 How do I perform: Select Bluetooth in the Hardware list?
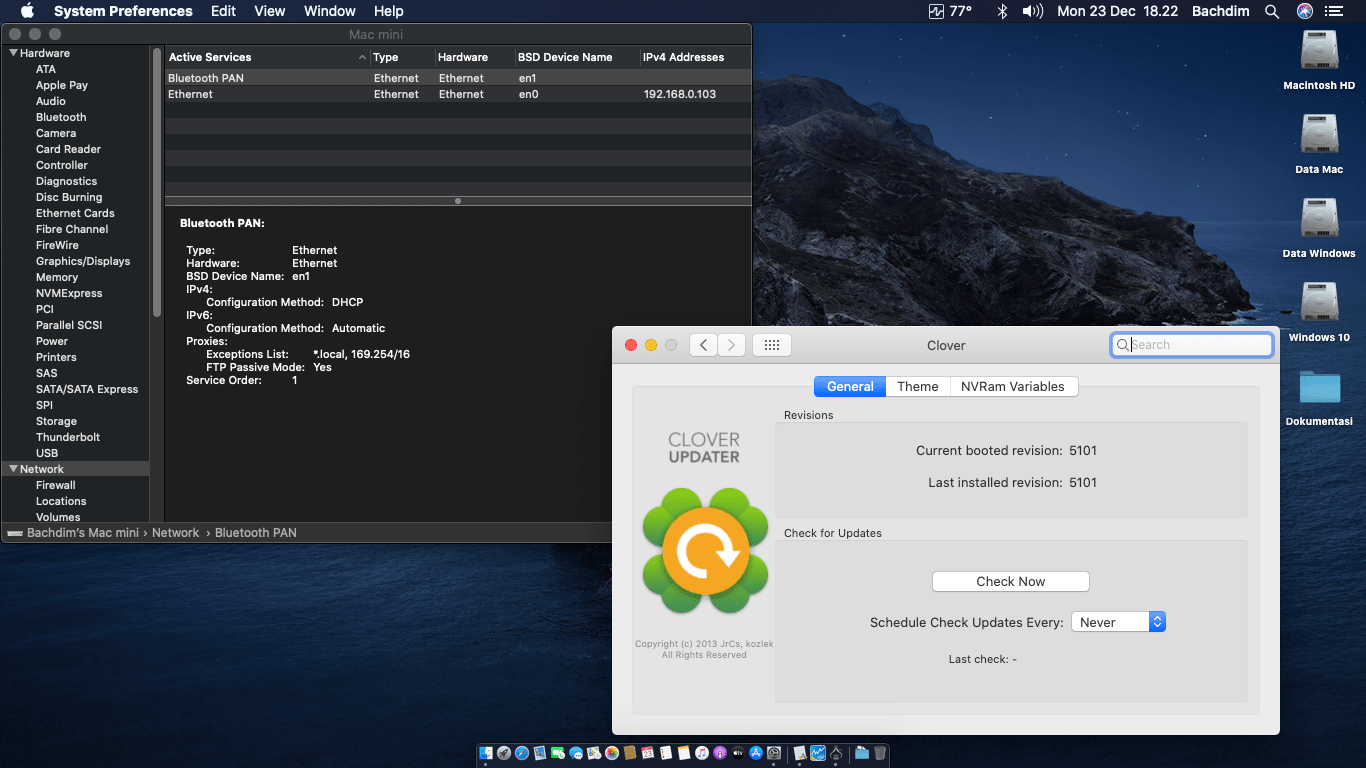coord(61,117)
